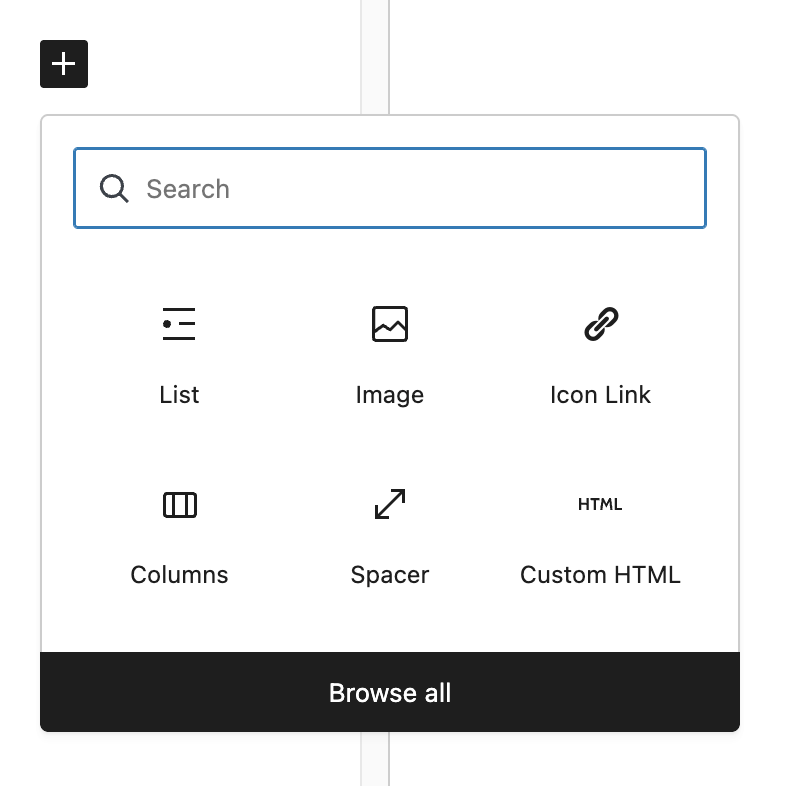
Task: Click the magnifying glass search icon
Action: (x=114, y=188)
